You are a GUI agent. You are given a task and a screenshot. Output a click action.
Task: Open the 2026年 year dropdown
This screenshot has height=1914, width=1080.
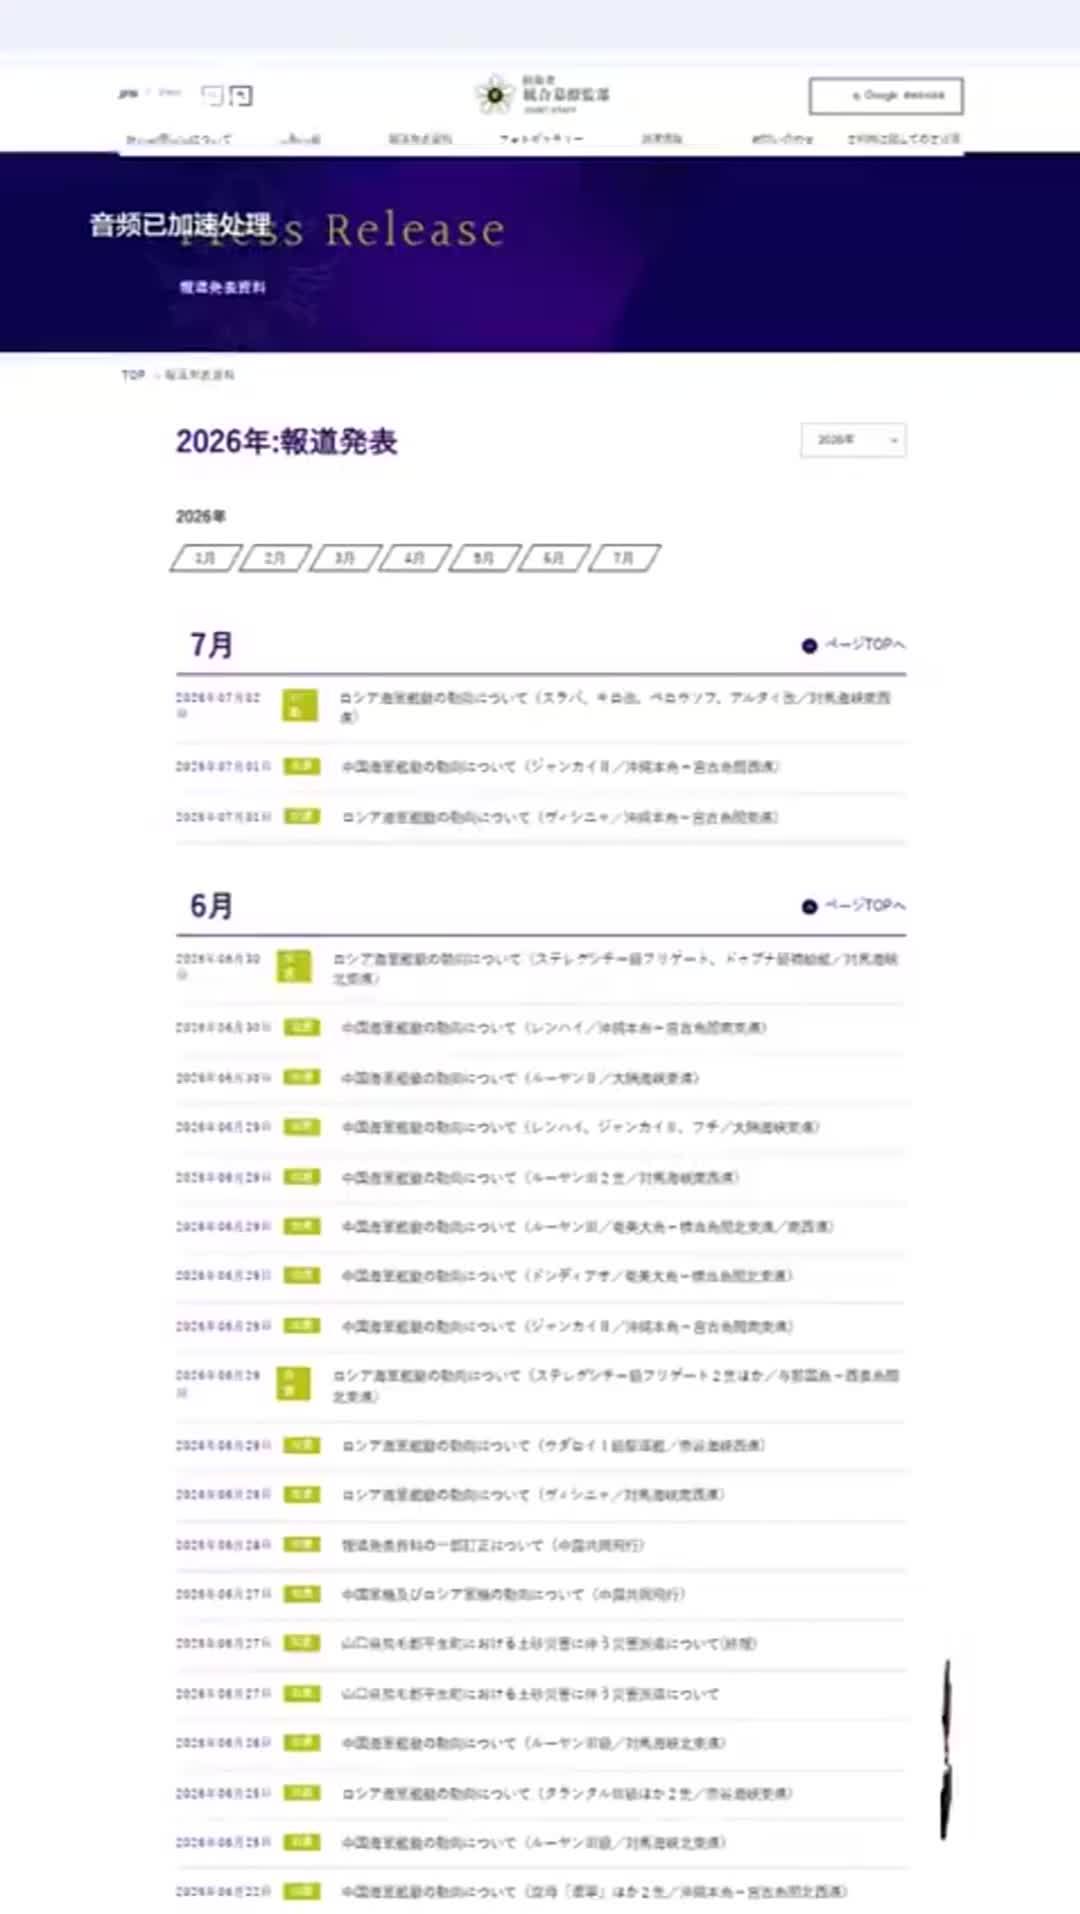853,440
